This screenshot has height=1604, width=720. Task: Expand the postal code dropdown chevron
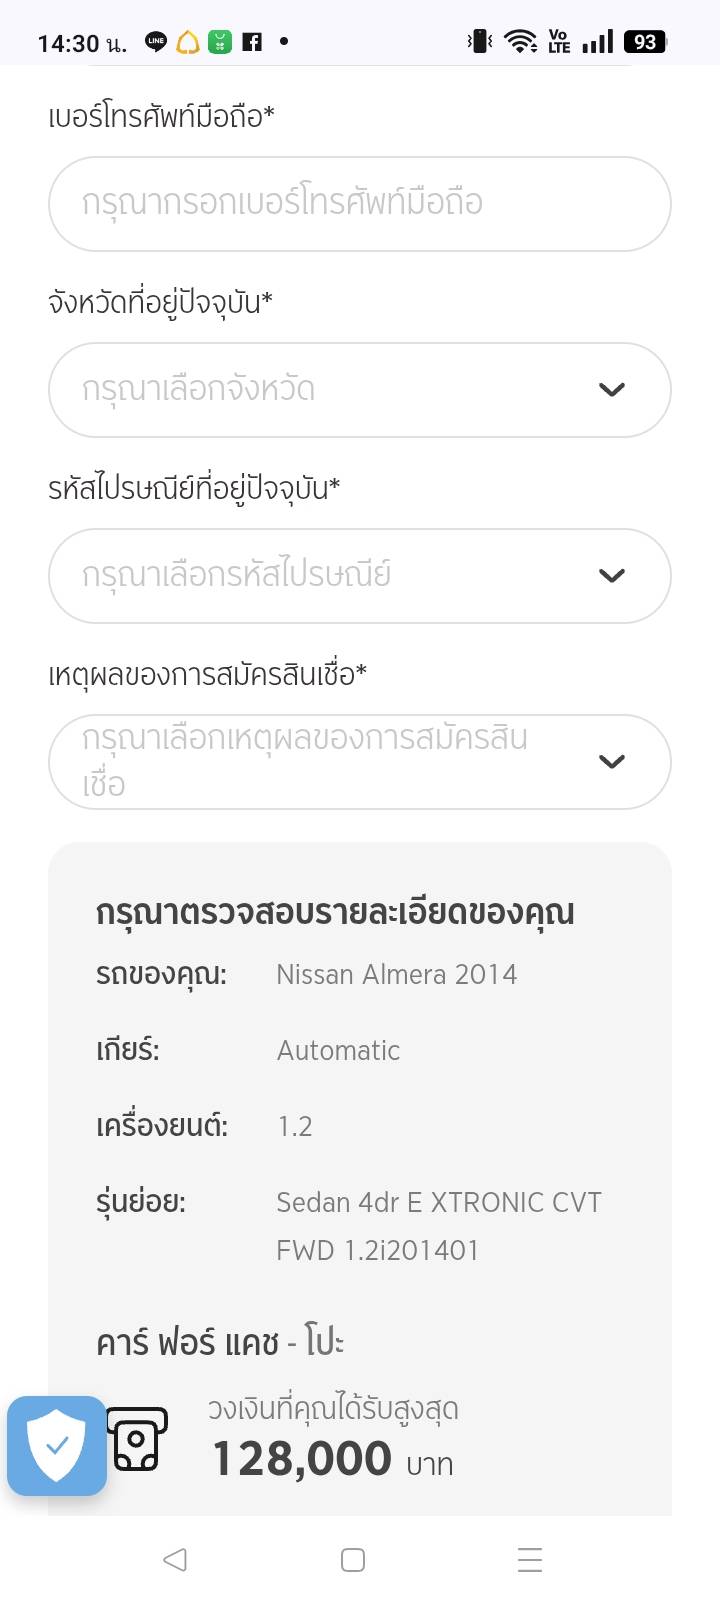611,575
